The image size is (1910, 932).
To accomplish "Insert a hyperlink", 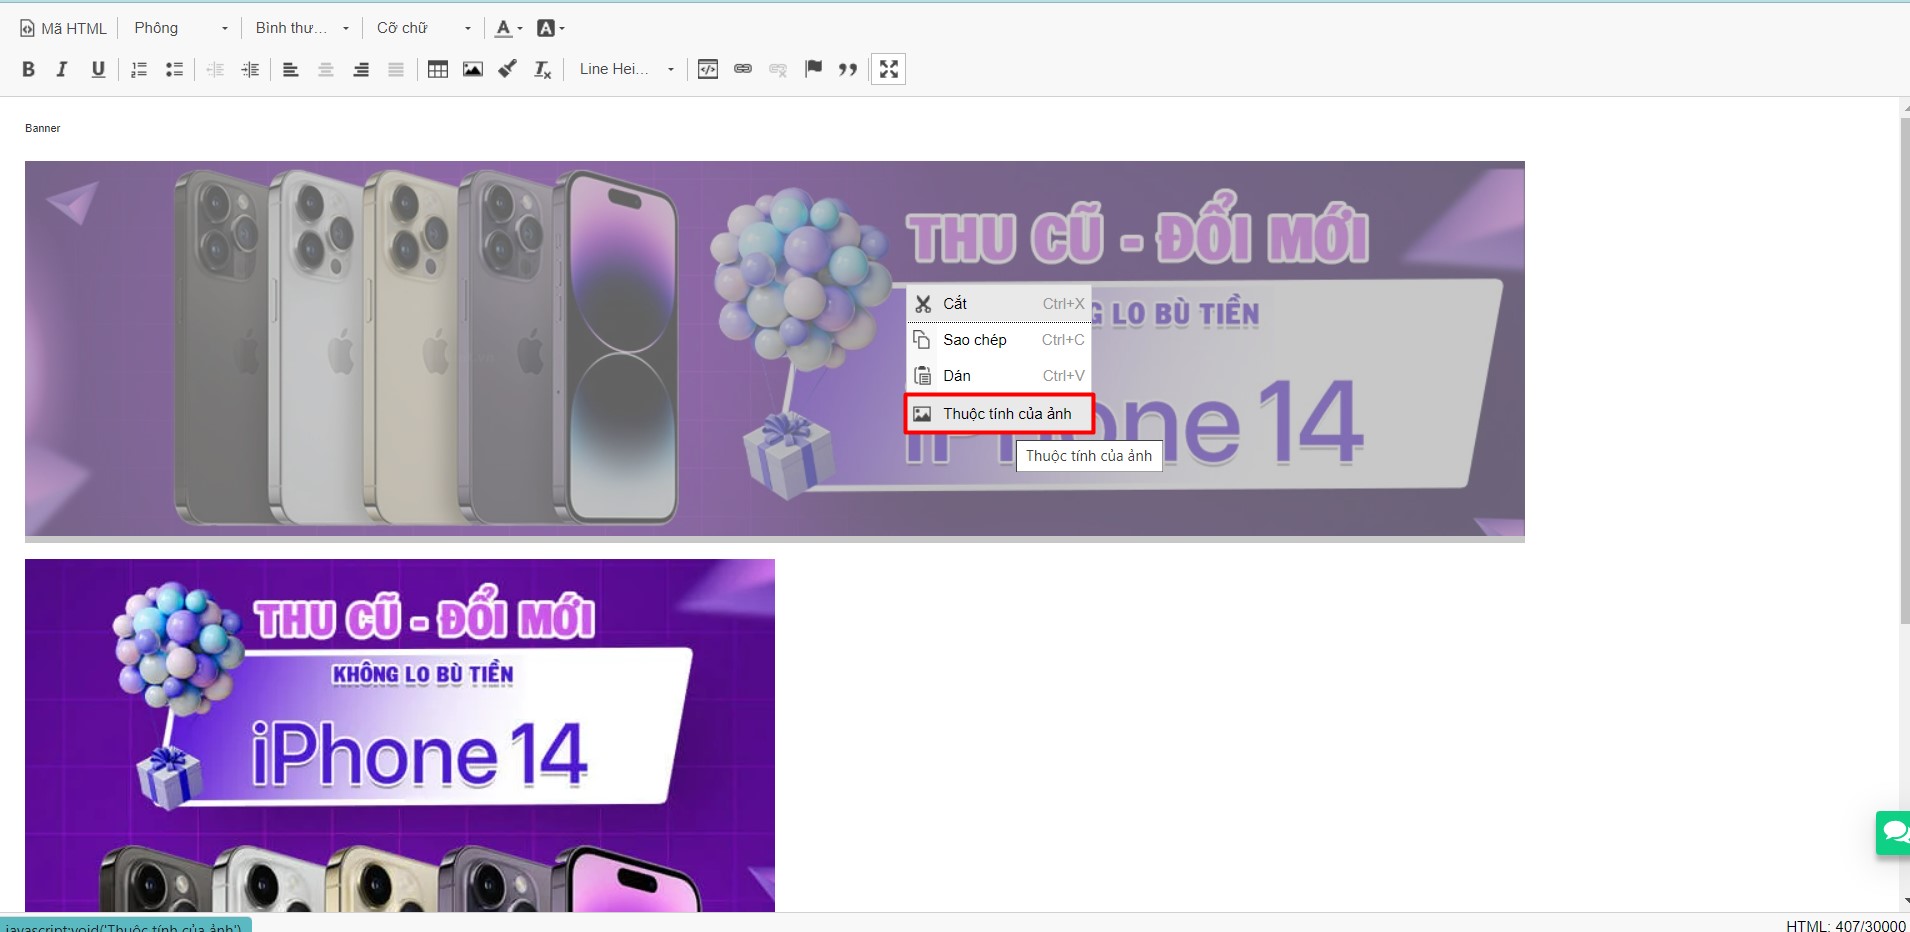I will [x=743, y=69].
